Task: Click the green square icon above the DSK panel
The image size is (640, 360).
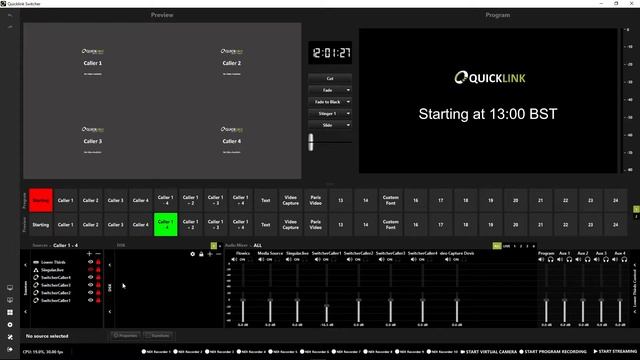Action: click(x=213, y=245)
